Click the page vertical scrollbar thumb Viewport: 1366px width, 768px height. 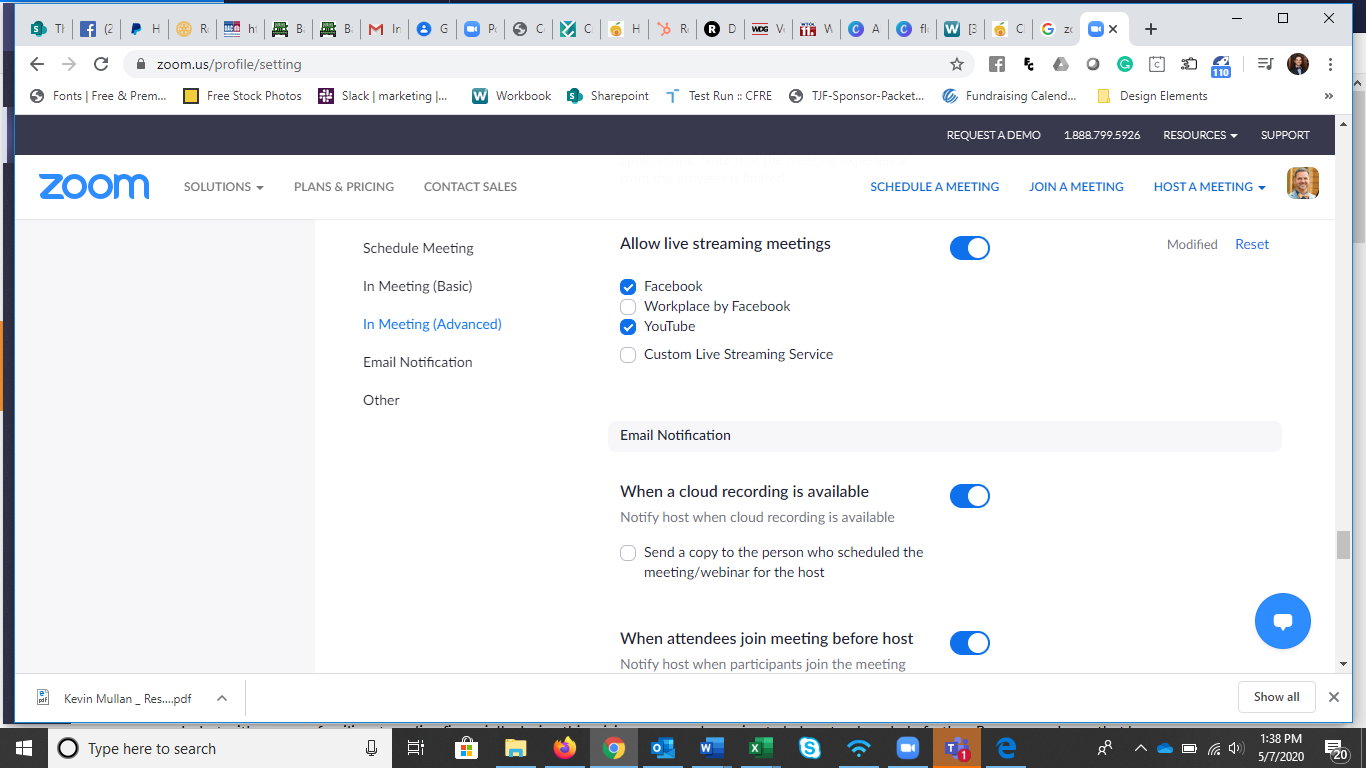(x=1343, y=545)
